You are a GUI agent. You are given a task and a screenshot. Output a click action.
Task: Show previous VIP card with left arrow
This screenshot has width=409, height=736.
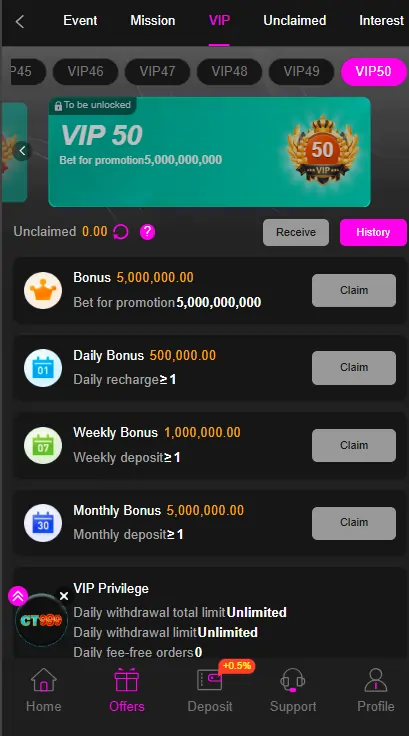click(x=22, y=151)
